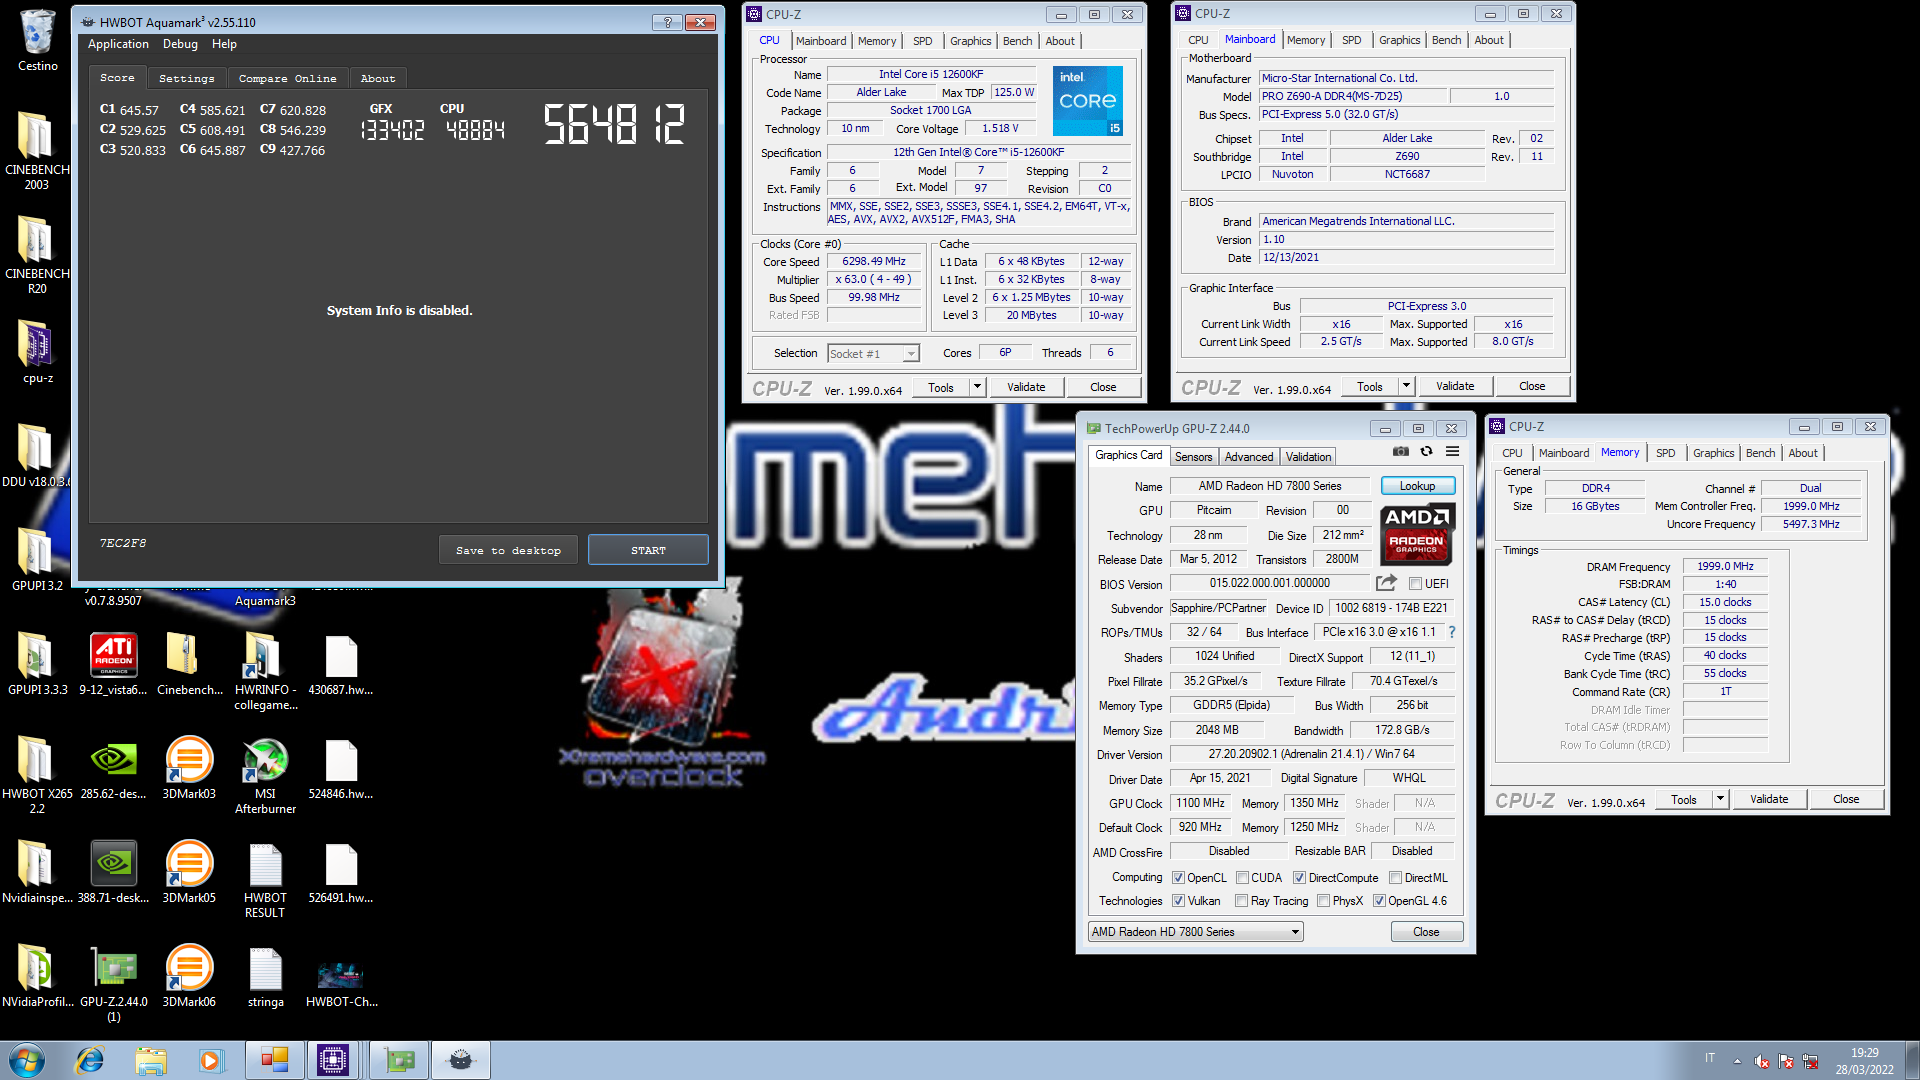Toggle the CUDA checkbox
Image resolution: width=1920 pixels, height=1080 pixels.
pyautogui.click(x=1242, y=878)
